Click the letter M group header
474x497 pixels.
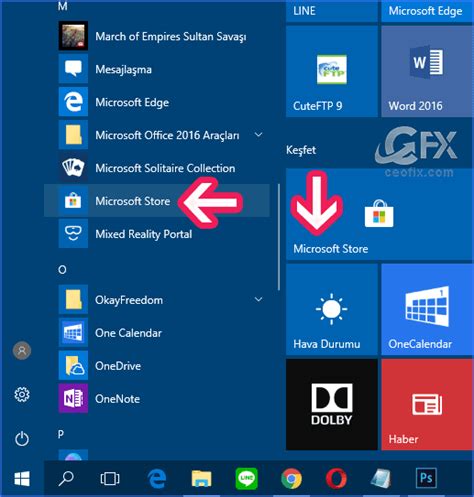pos(63,6)
